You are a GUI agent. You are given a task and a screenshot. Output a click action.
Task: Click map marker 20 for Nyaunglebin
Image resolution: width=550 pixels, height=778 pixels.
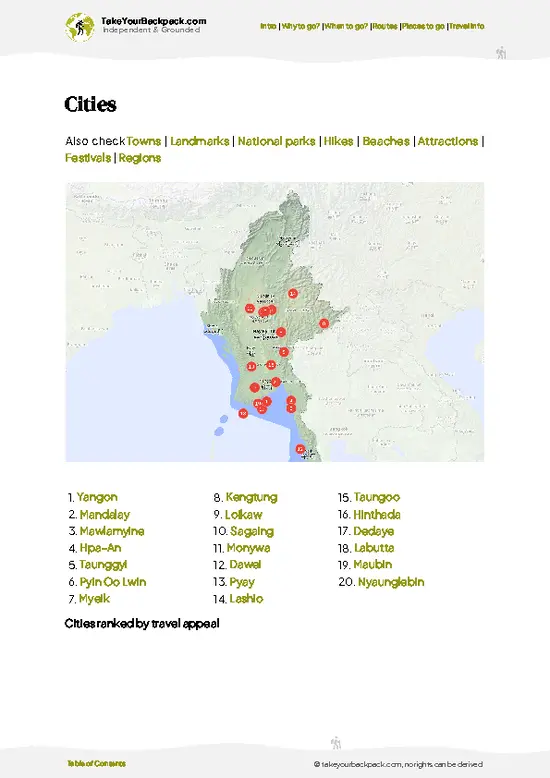[275, 382]
